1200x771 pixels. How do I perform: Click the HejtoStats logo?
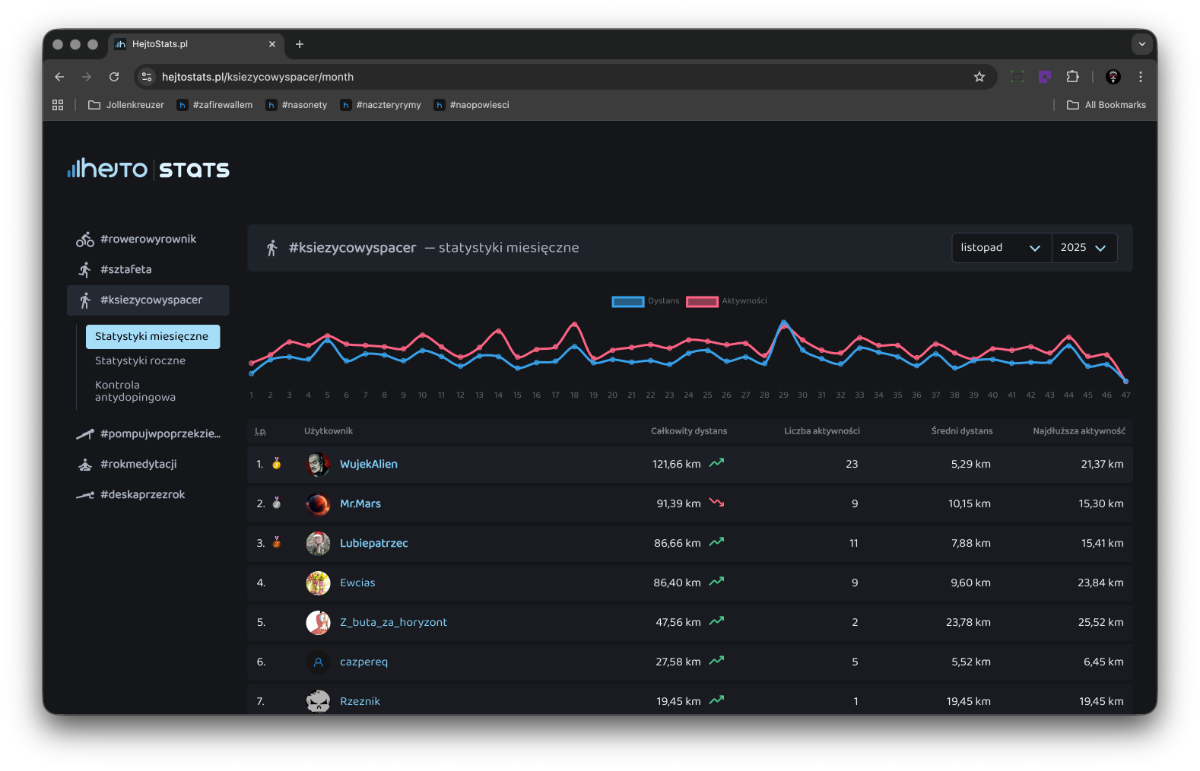tap(148, 169)
